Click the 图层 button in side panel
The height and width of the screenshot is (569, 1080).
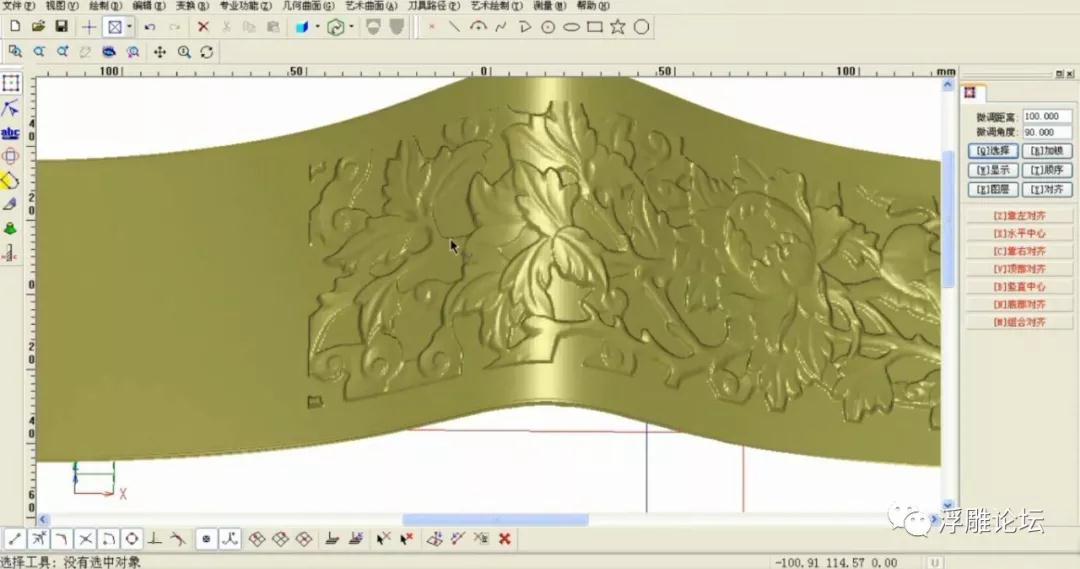point(992,189)
